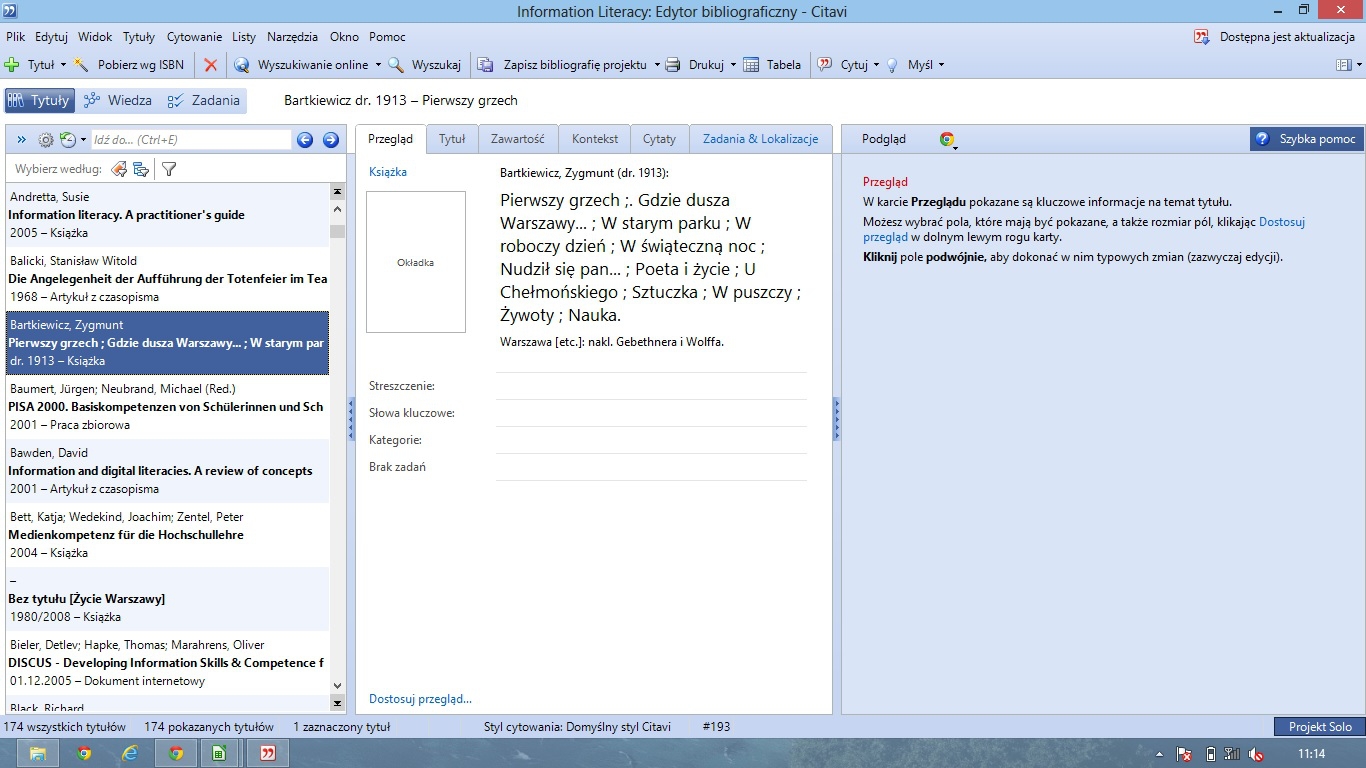
Task: Click the filter funnel icon
Action: pos(169,169)
